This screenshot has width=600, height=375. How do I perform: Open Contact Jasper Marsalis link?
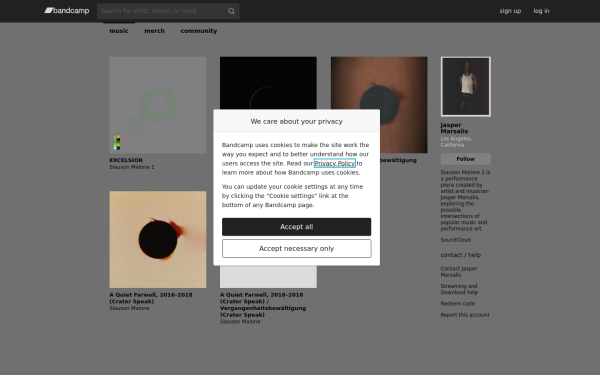458,272
